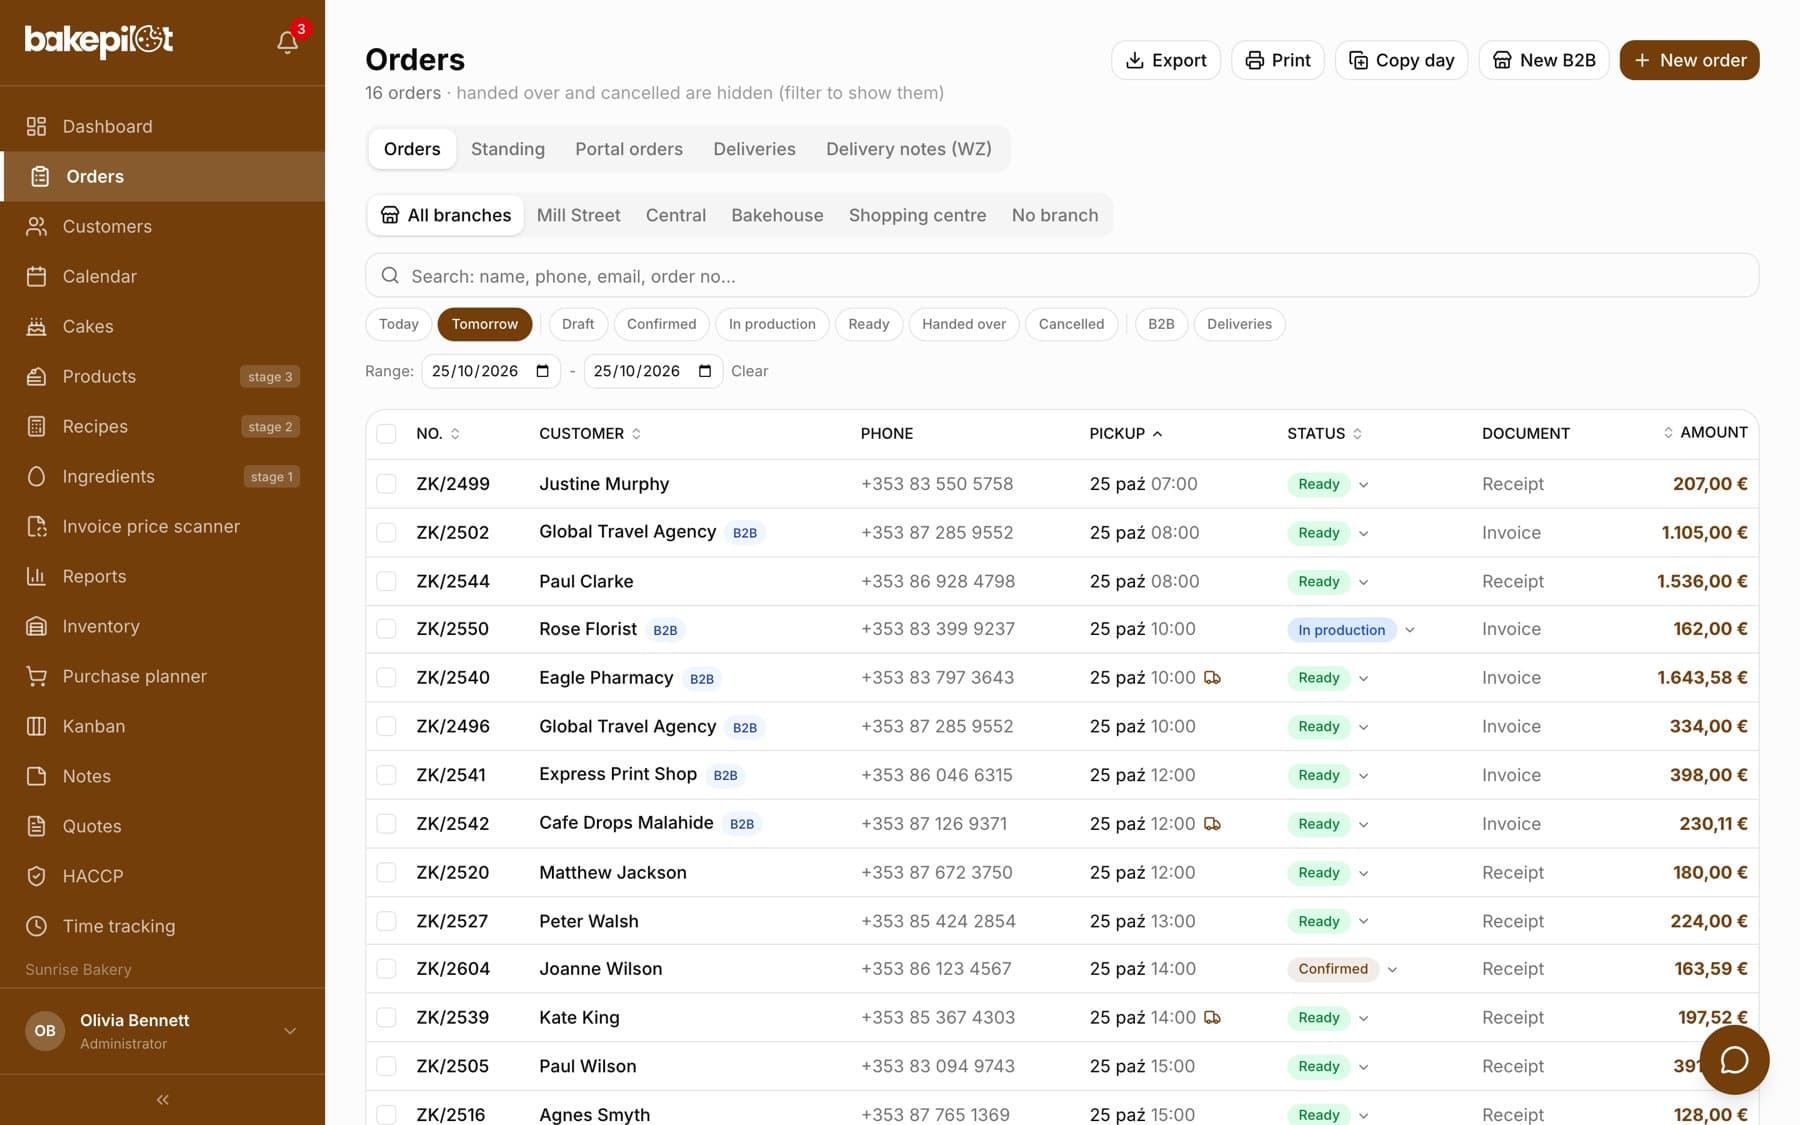Viewport: 1800px width, 1125px height.
Task: Expand Olivia Bennett account menu
Action: tap(289, 1031)
